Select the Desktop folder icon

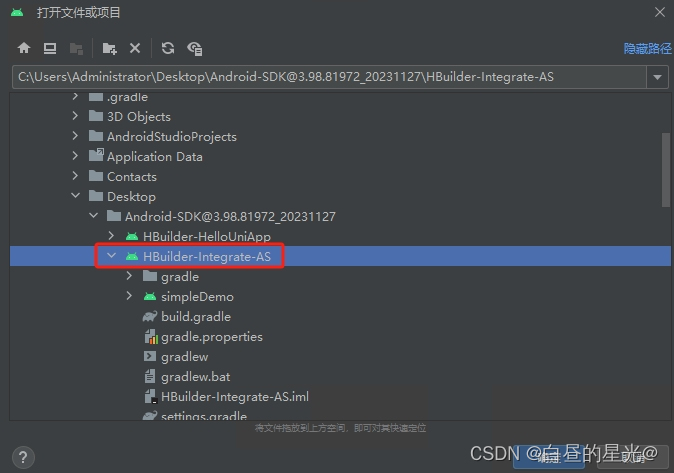95,197
